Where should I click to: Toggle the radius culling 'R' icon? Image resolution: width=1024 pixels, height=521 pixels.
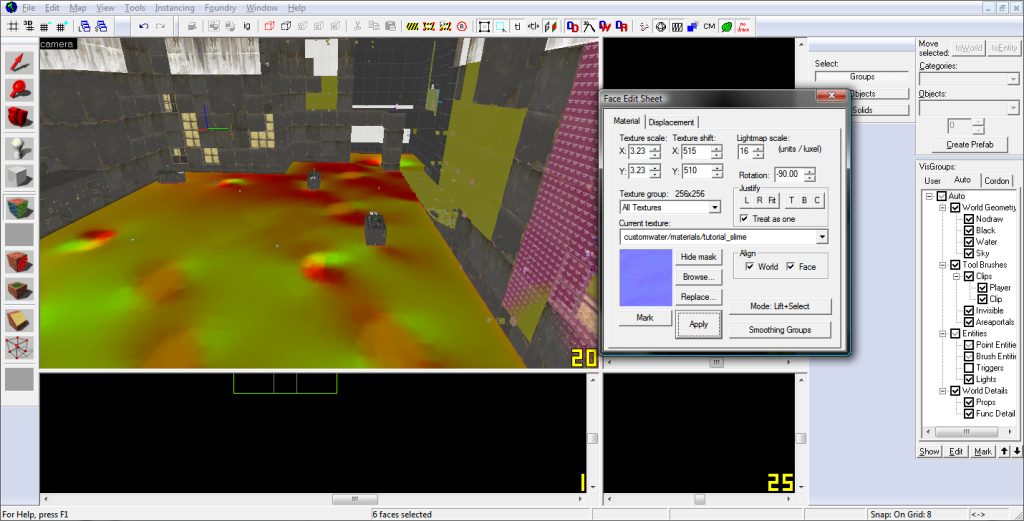point(462,27)
